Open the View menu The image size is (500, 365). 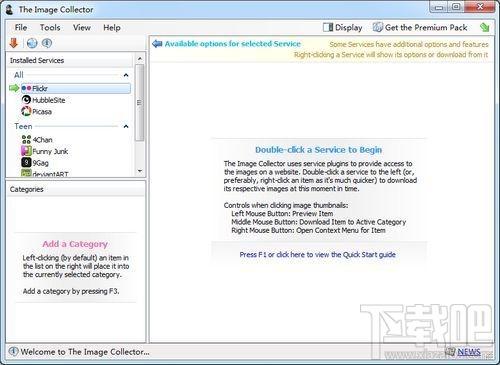click(x=82, y=27)
